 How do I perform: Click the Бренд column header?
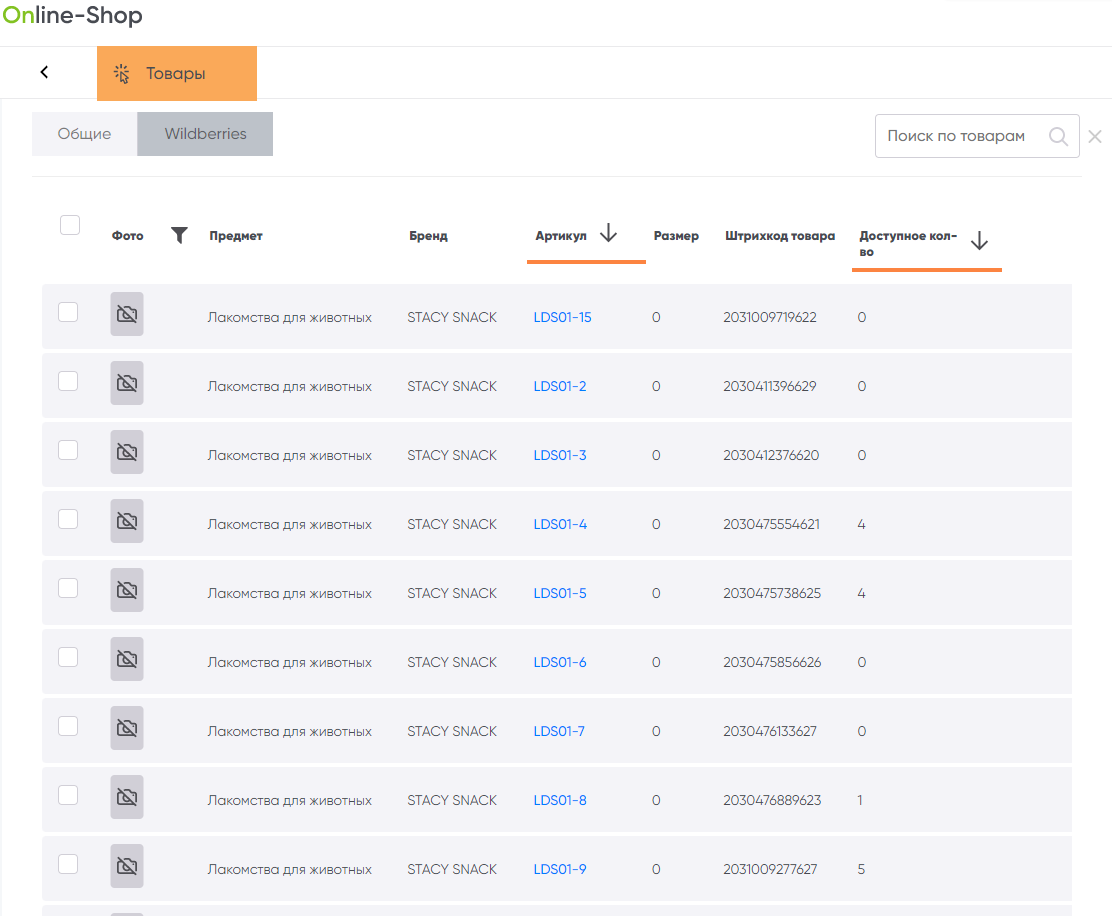(x=428, y=235)
